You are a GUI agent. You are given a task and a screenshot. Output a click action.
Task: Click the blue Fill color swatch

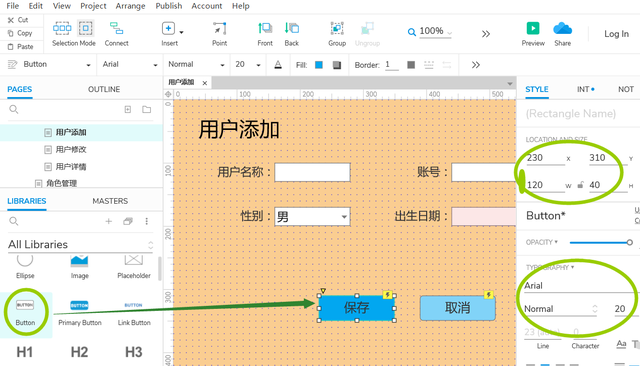[319, 64]
